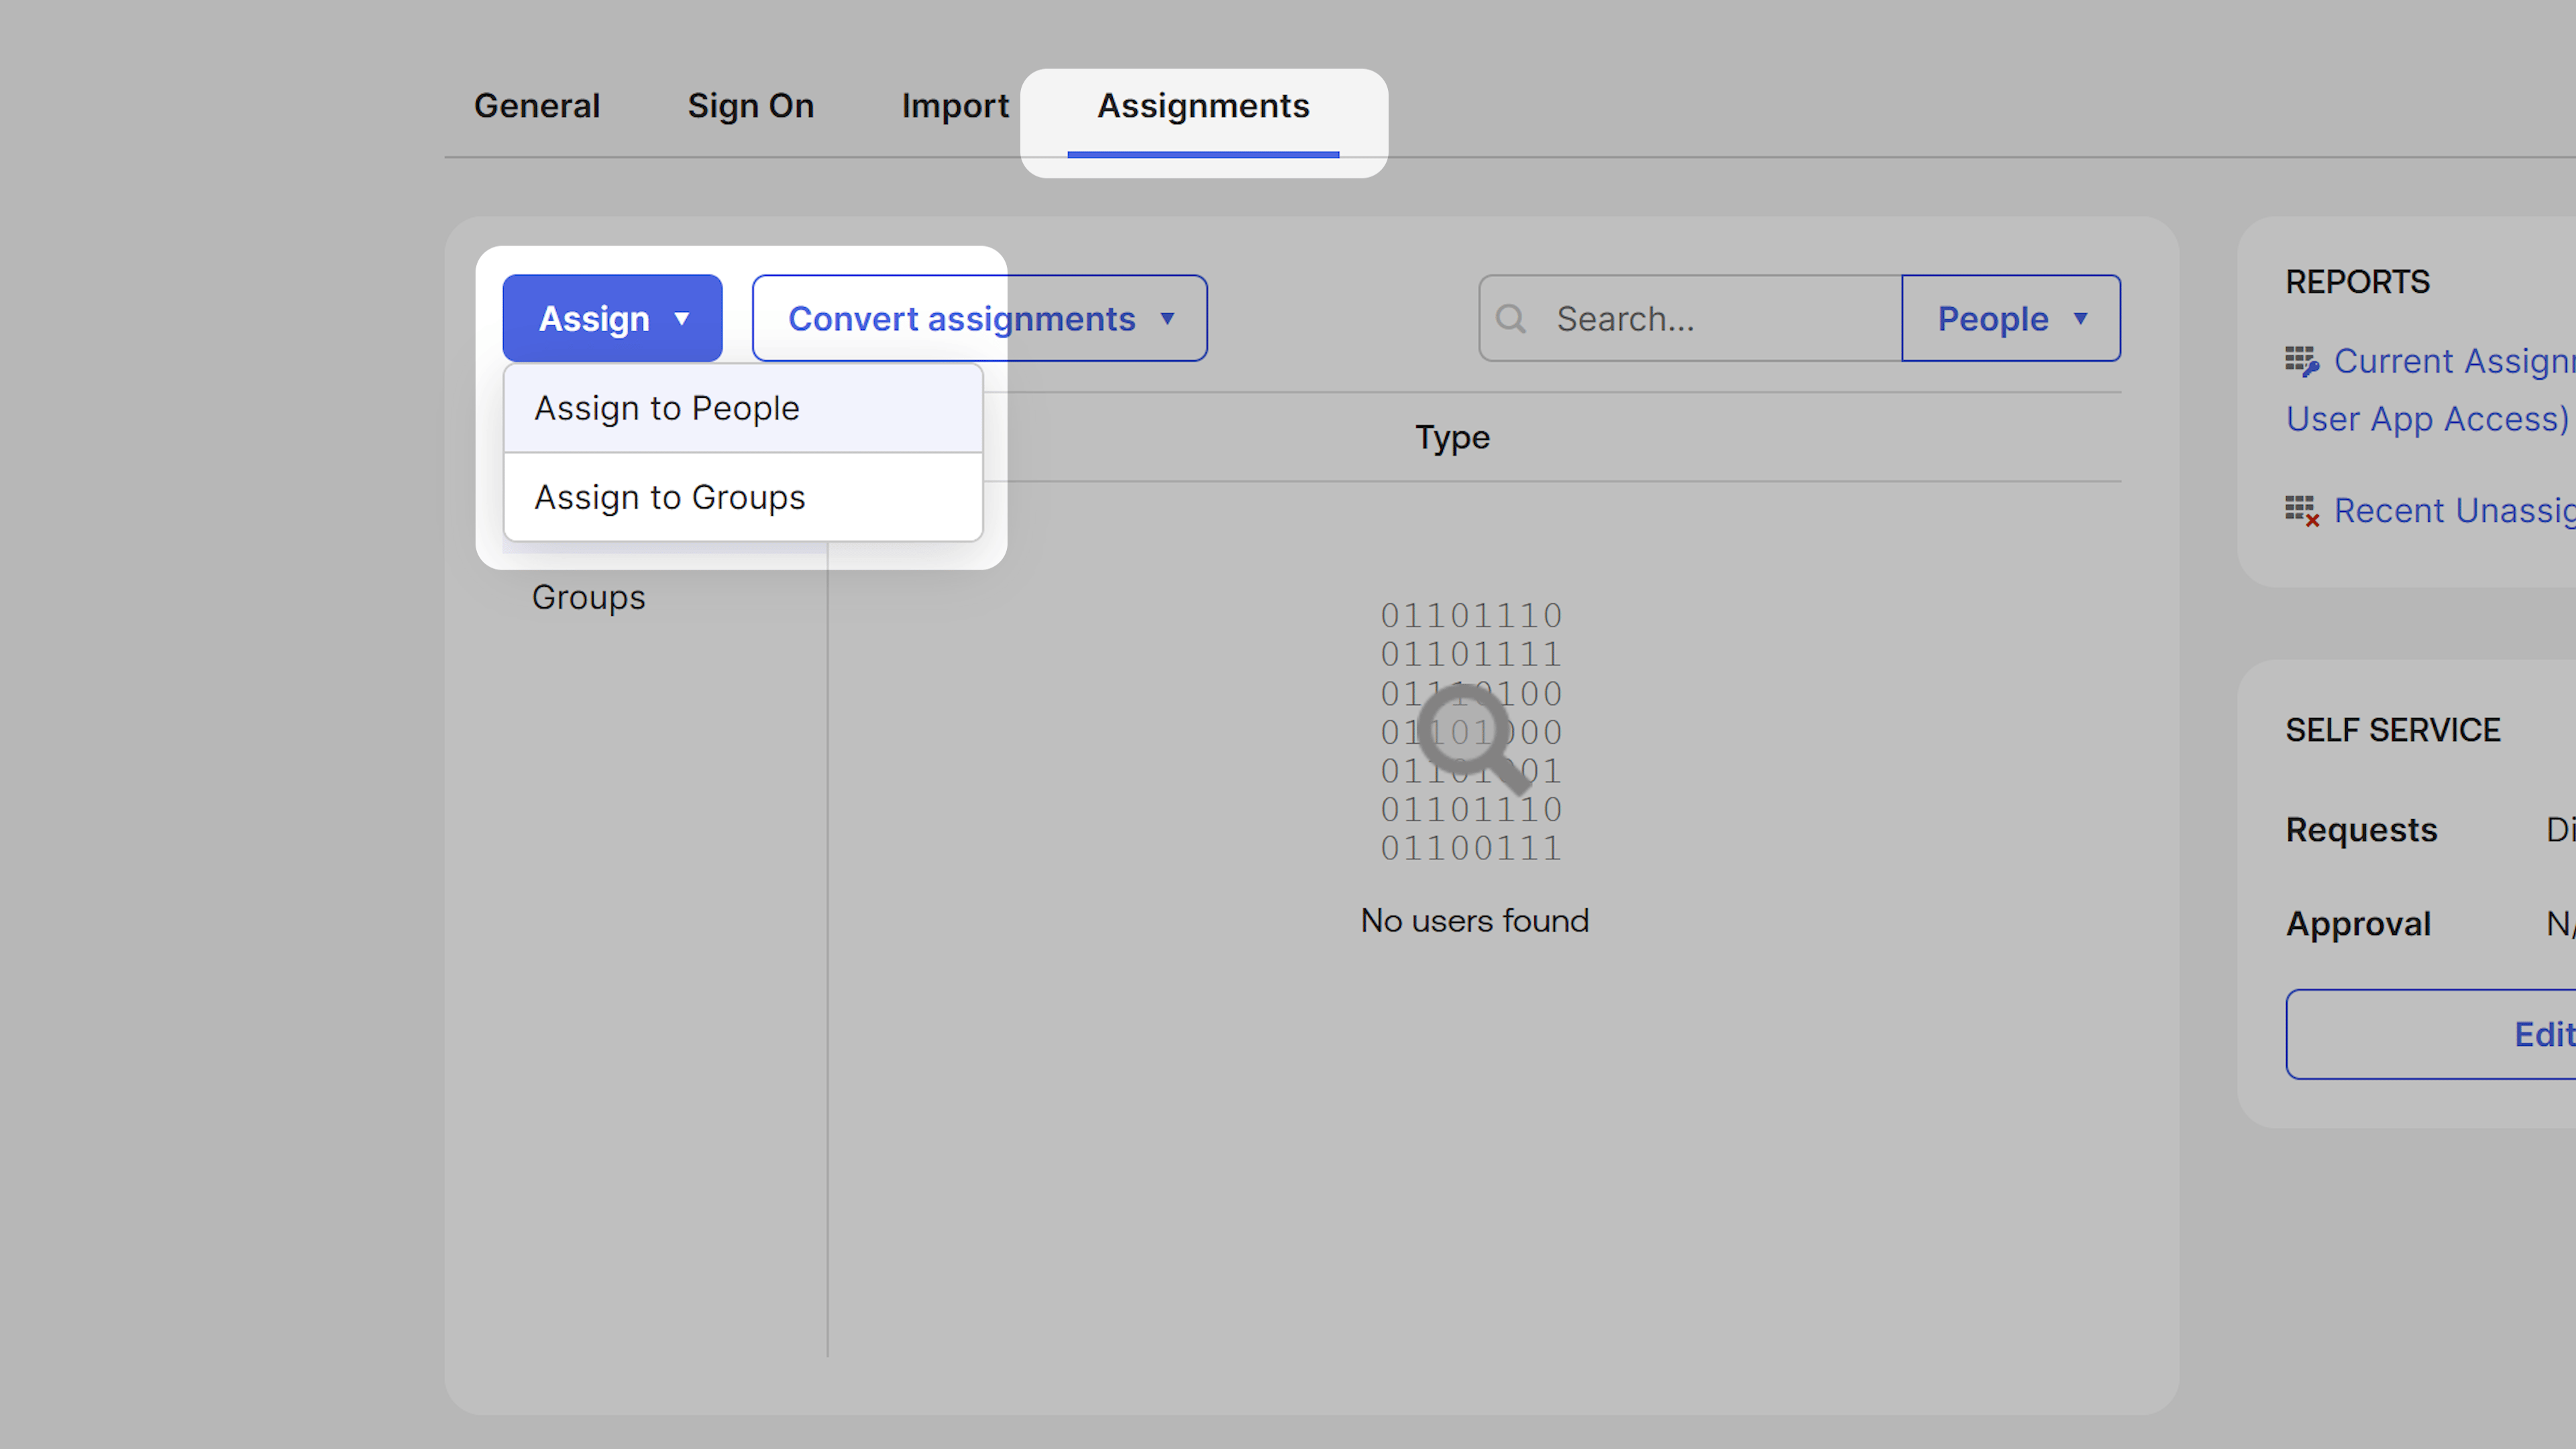Click the REPORTS heading
The image size is (2576, 1449).
[2357, 282]
